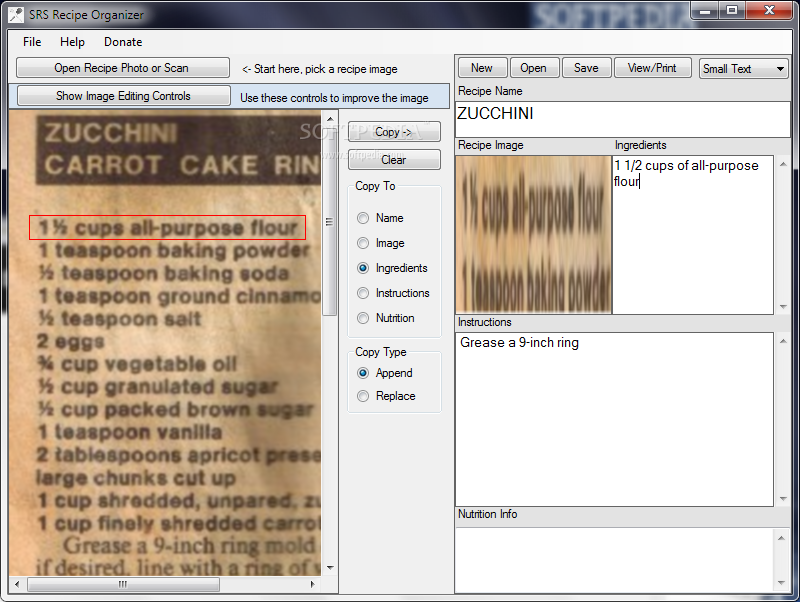800x602 pixels.
Task: Click Ingredients box scroll down arrow
Action: pyautogui.click(x=783, y=307)
